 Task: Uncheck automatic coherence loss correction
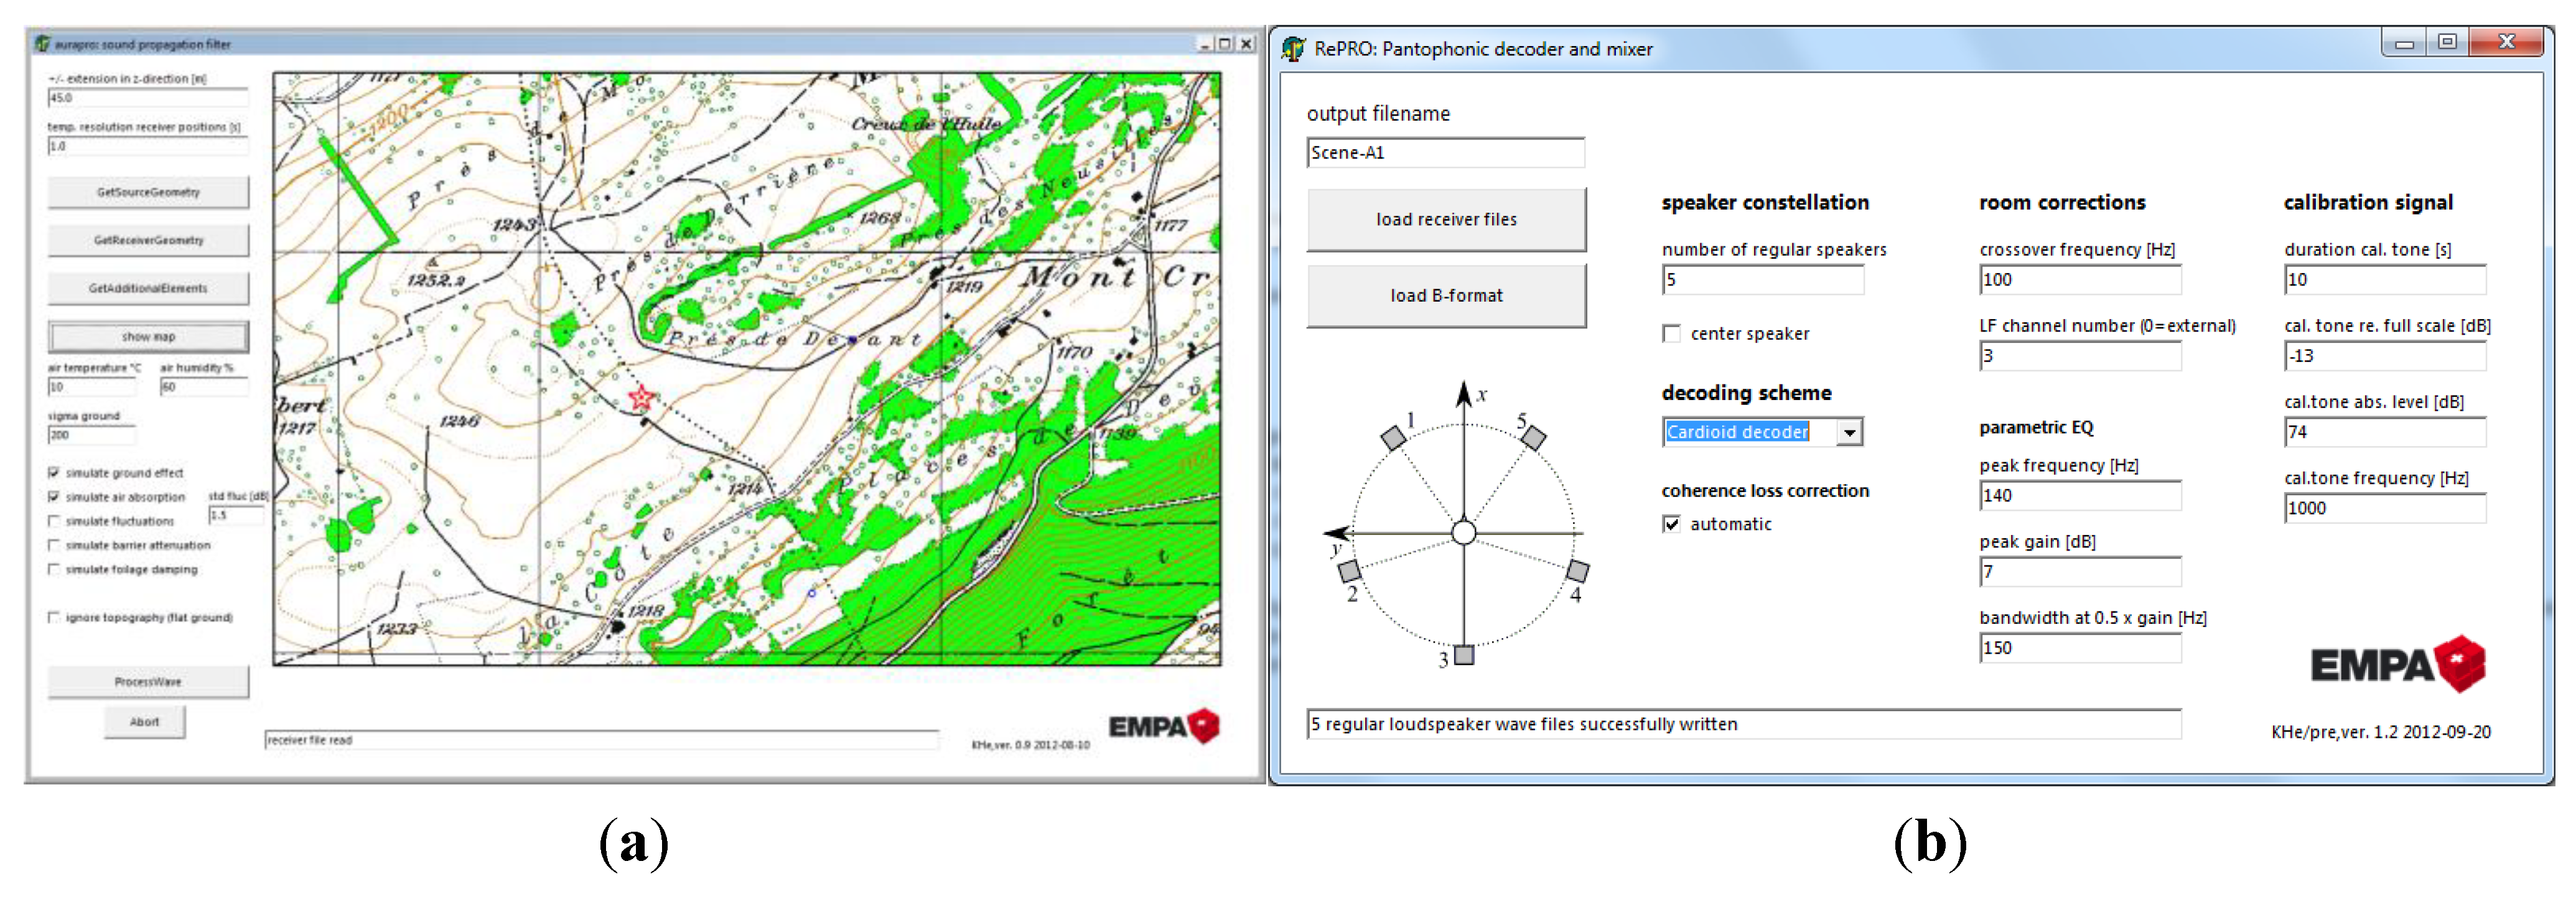(x=1671, y=524)
